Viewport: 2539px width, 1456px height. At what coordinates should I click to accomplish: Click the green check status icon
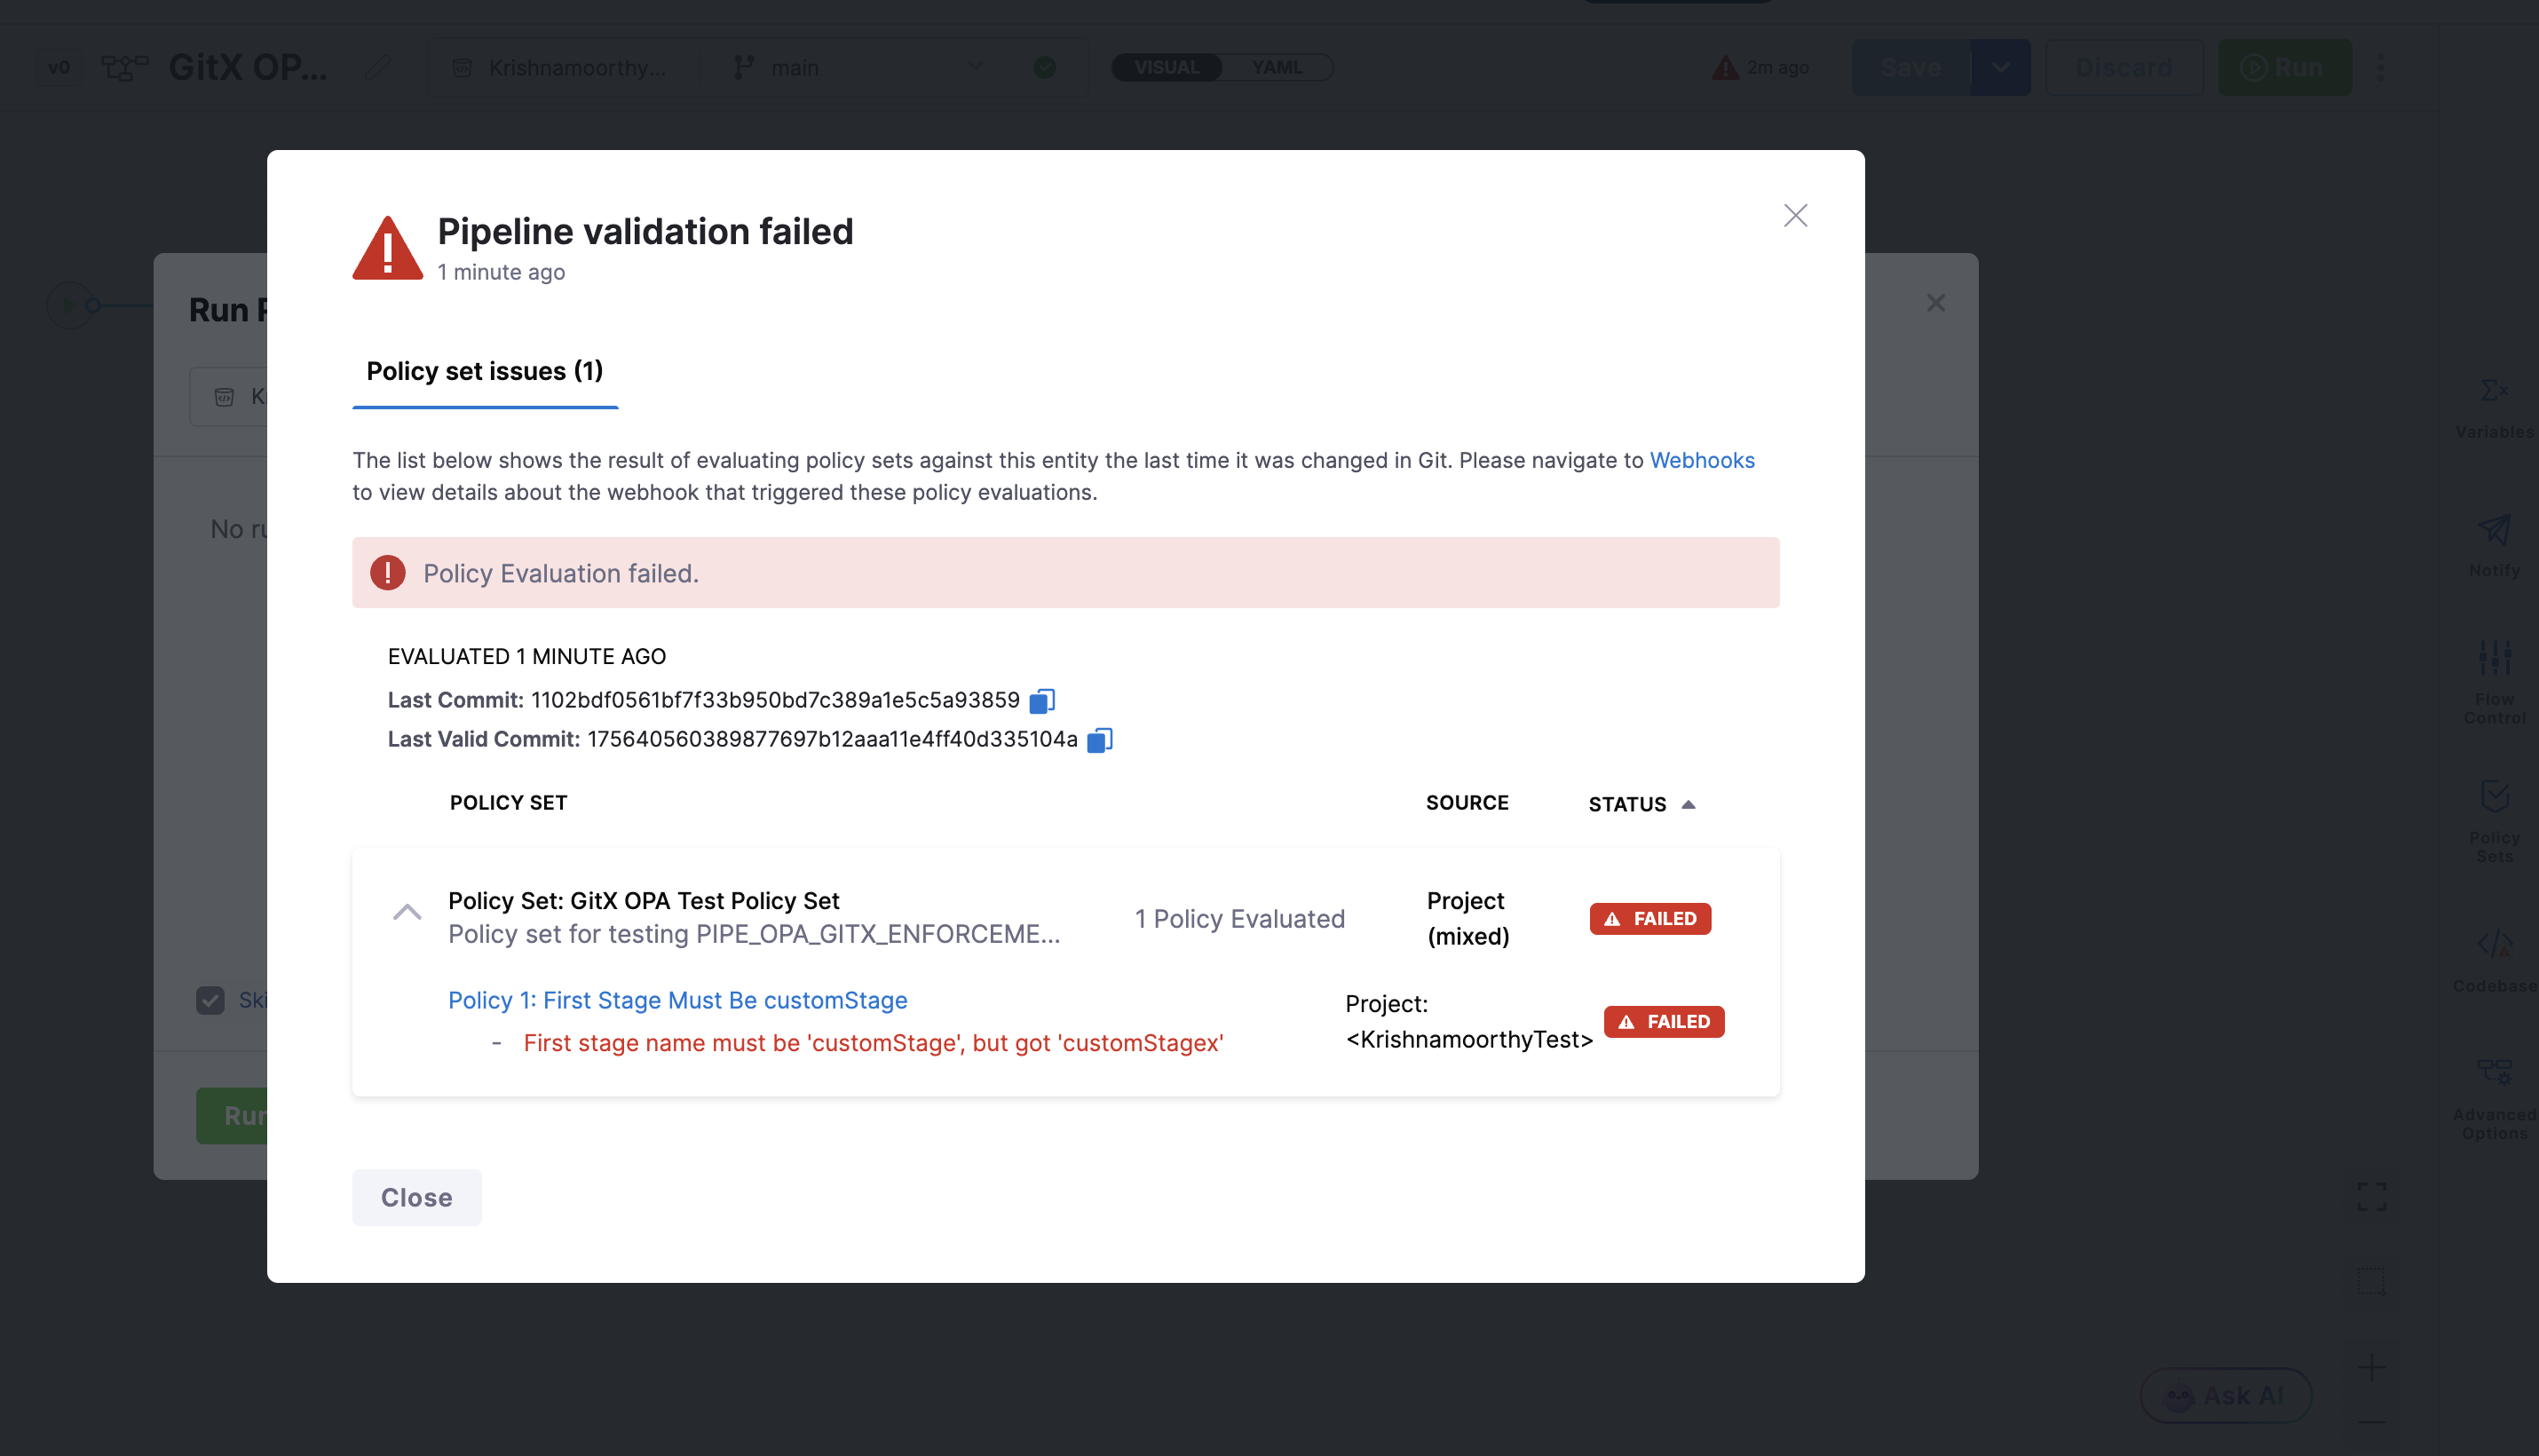[x=1045, y=67]
